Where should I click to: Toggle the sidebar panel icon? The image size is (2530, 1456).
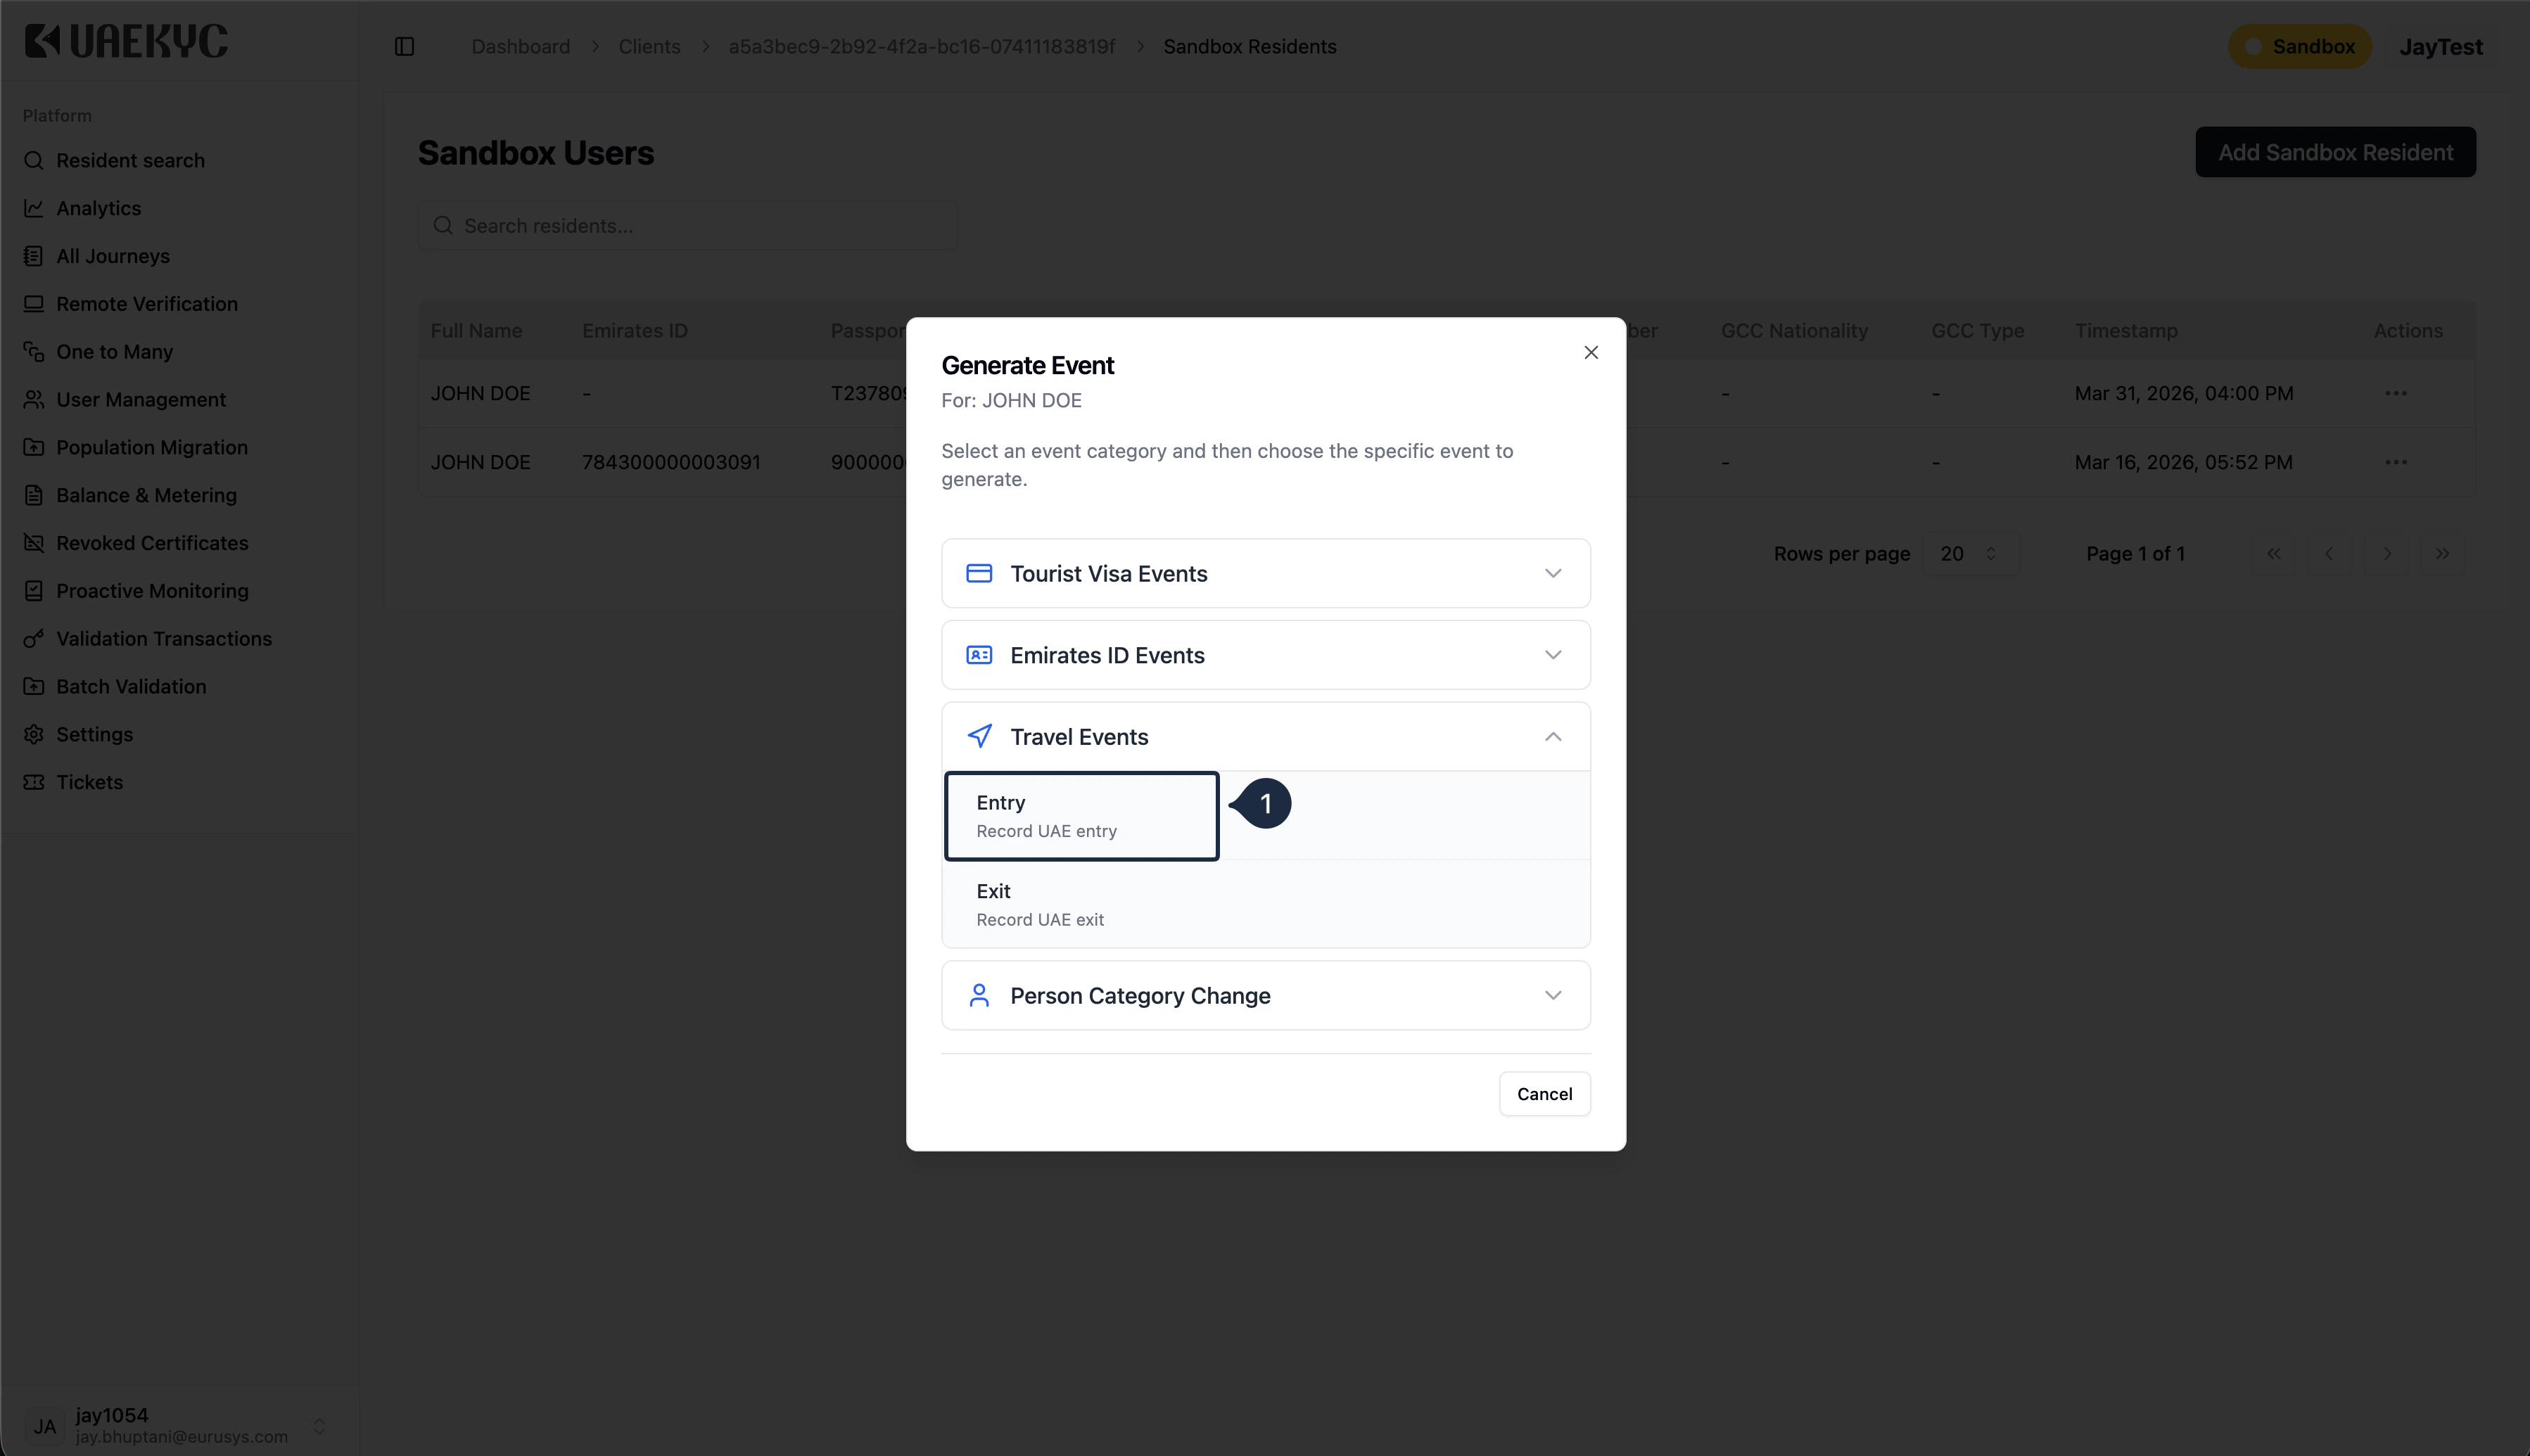pyautogui.click(x=404, y=47)
